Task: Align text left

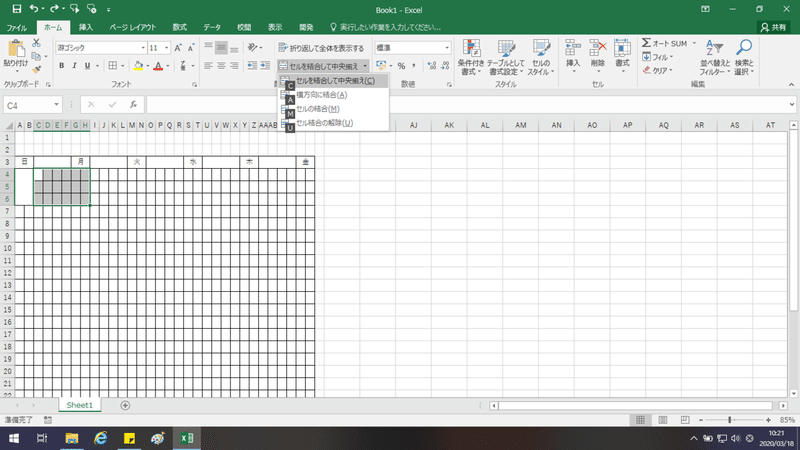Action: pyautogui.click(x=208, y=66)
